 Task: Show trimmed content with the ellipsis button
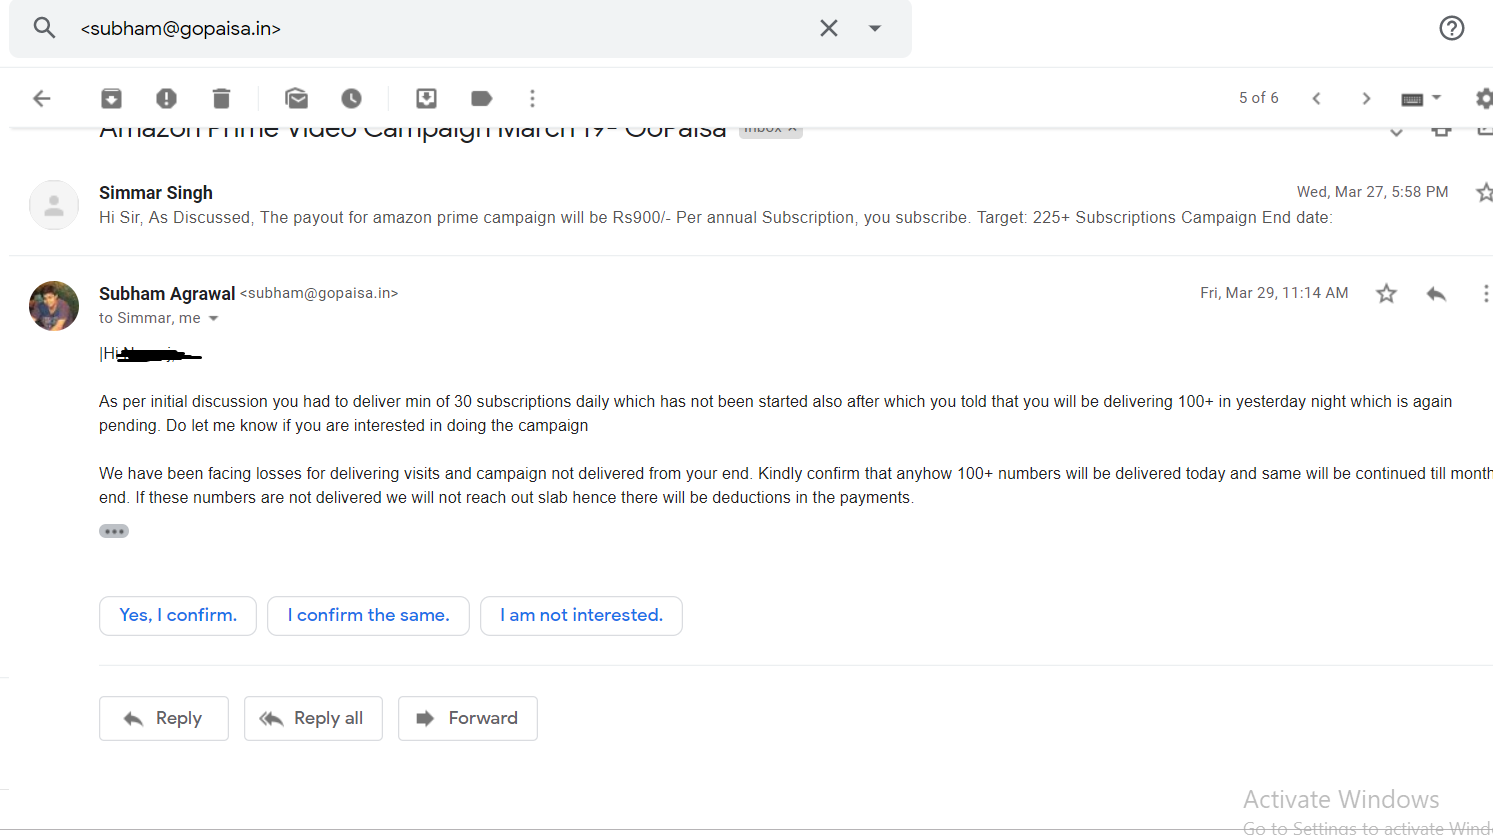pyautogui.click(x=114, y=531)
